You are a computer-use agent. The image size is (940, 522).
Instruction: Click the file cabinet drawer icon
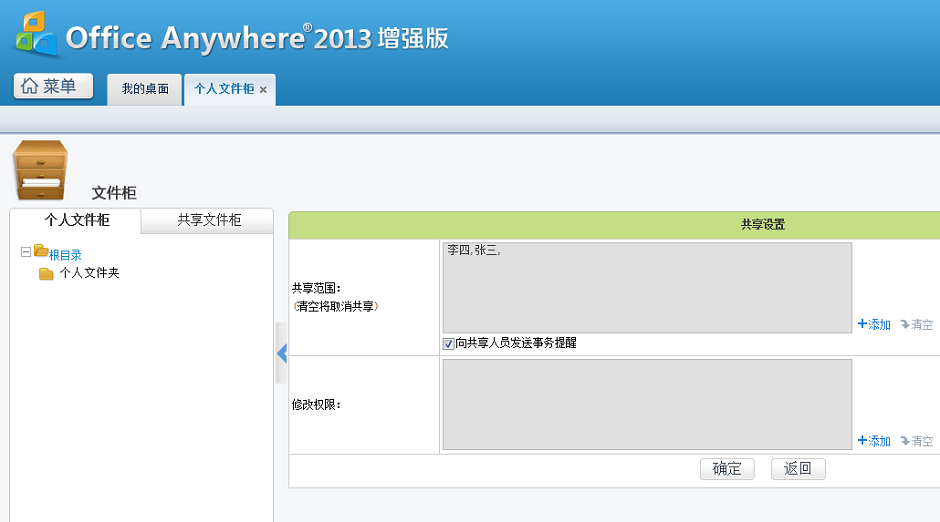(x=40, y=170)
